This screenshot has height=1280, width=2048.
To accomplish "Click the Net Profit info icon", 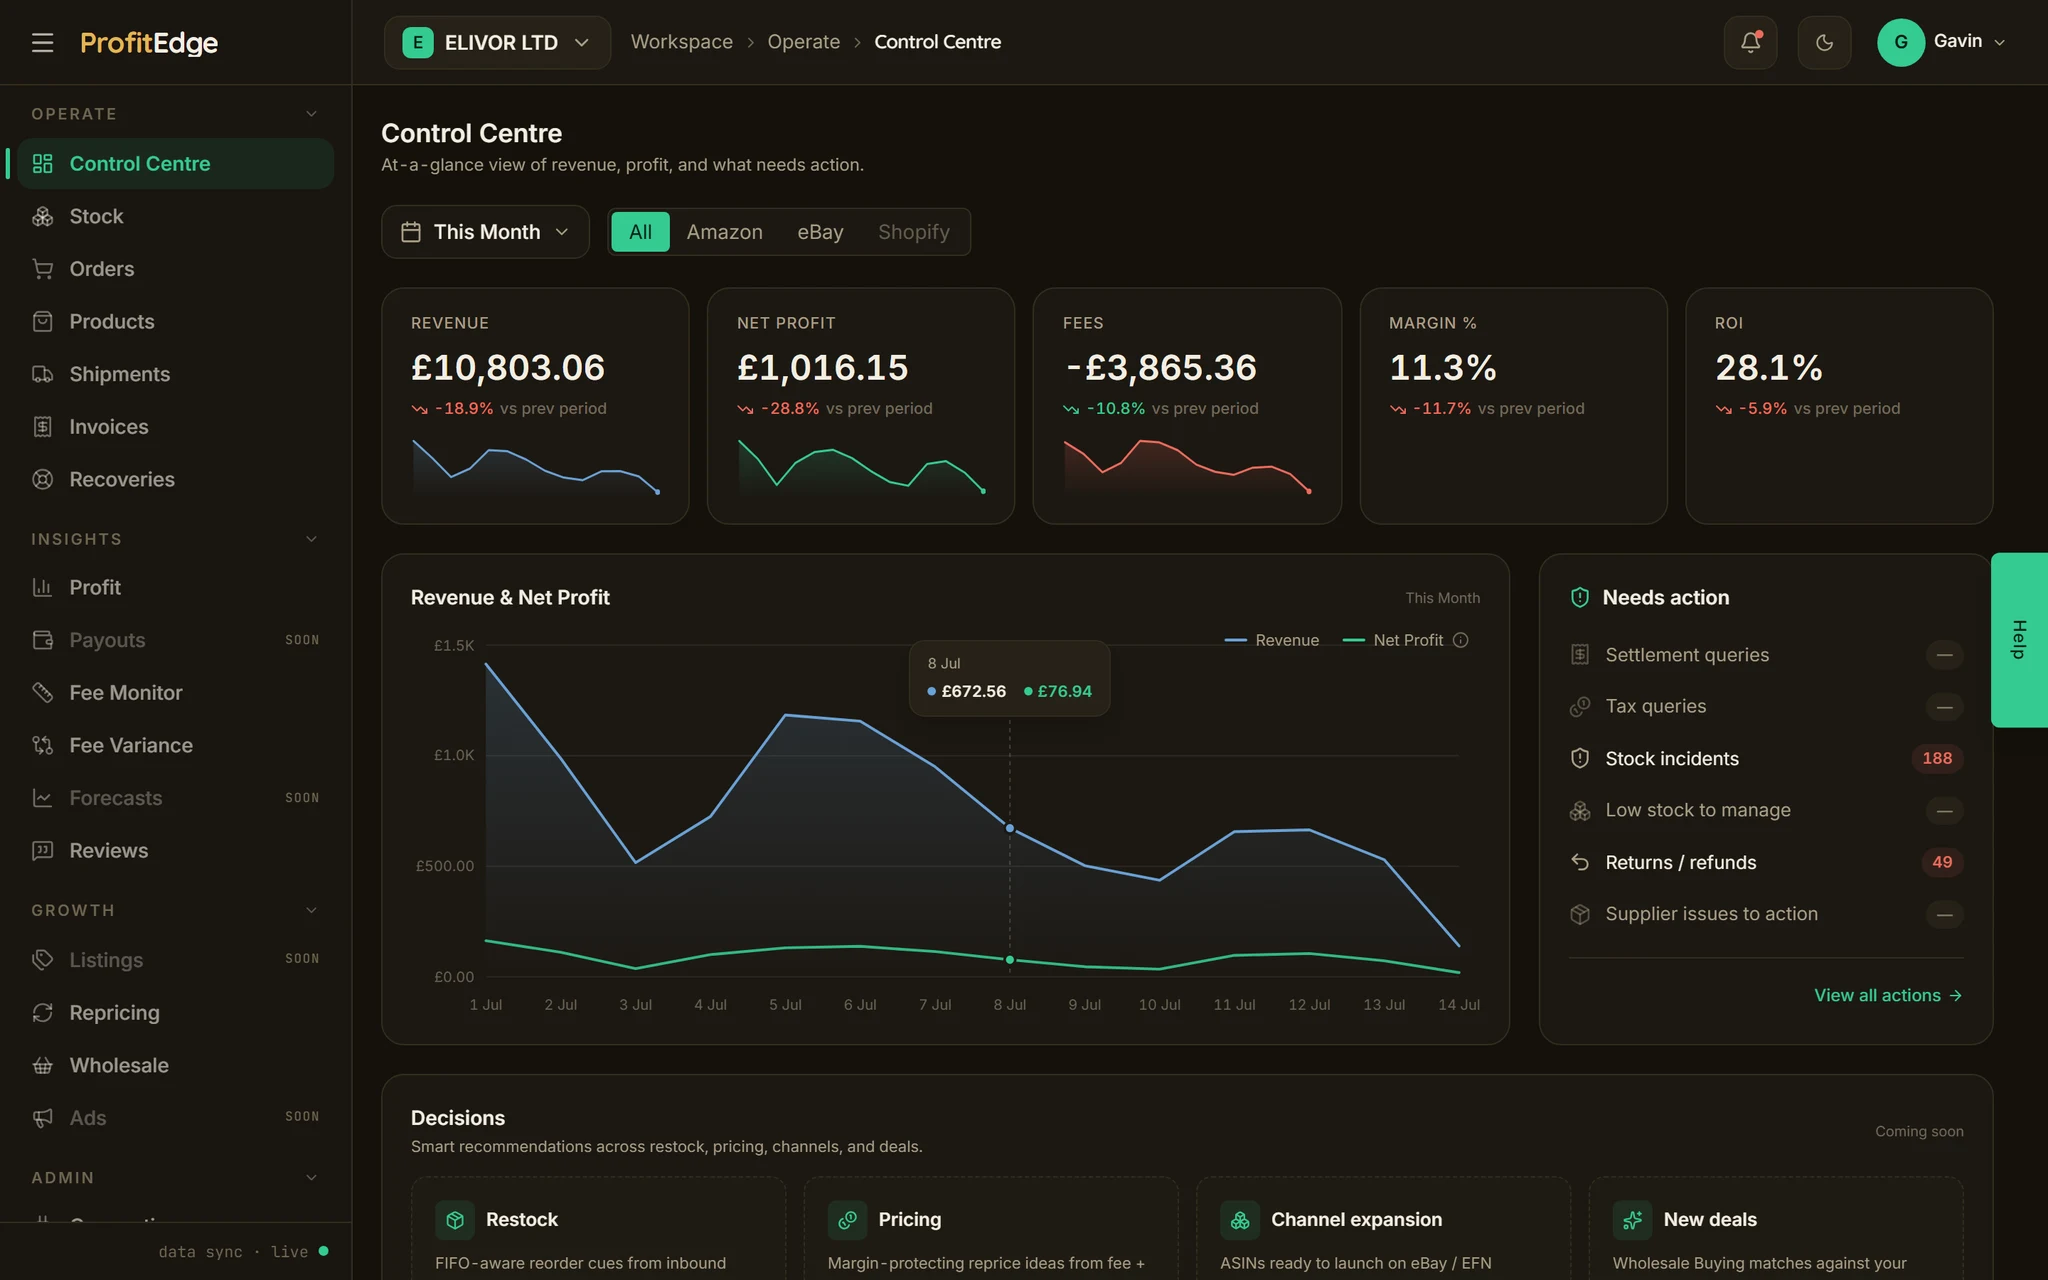I will tap(1460, 640).
